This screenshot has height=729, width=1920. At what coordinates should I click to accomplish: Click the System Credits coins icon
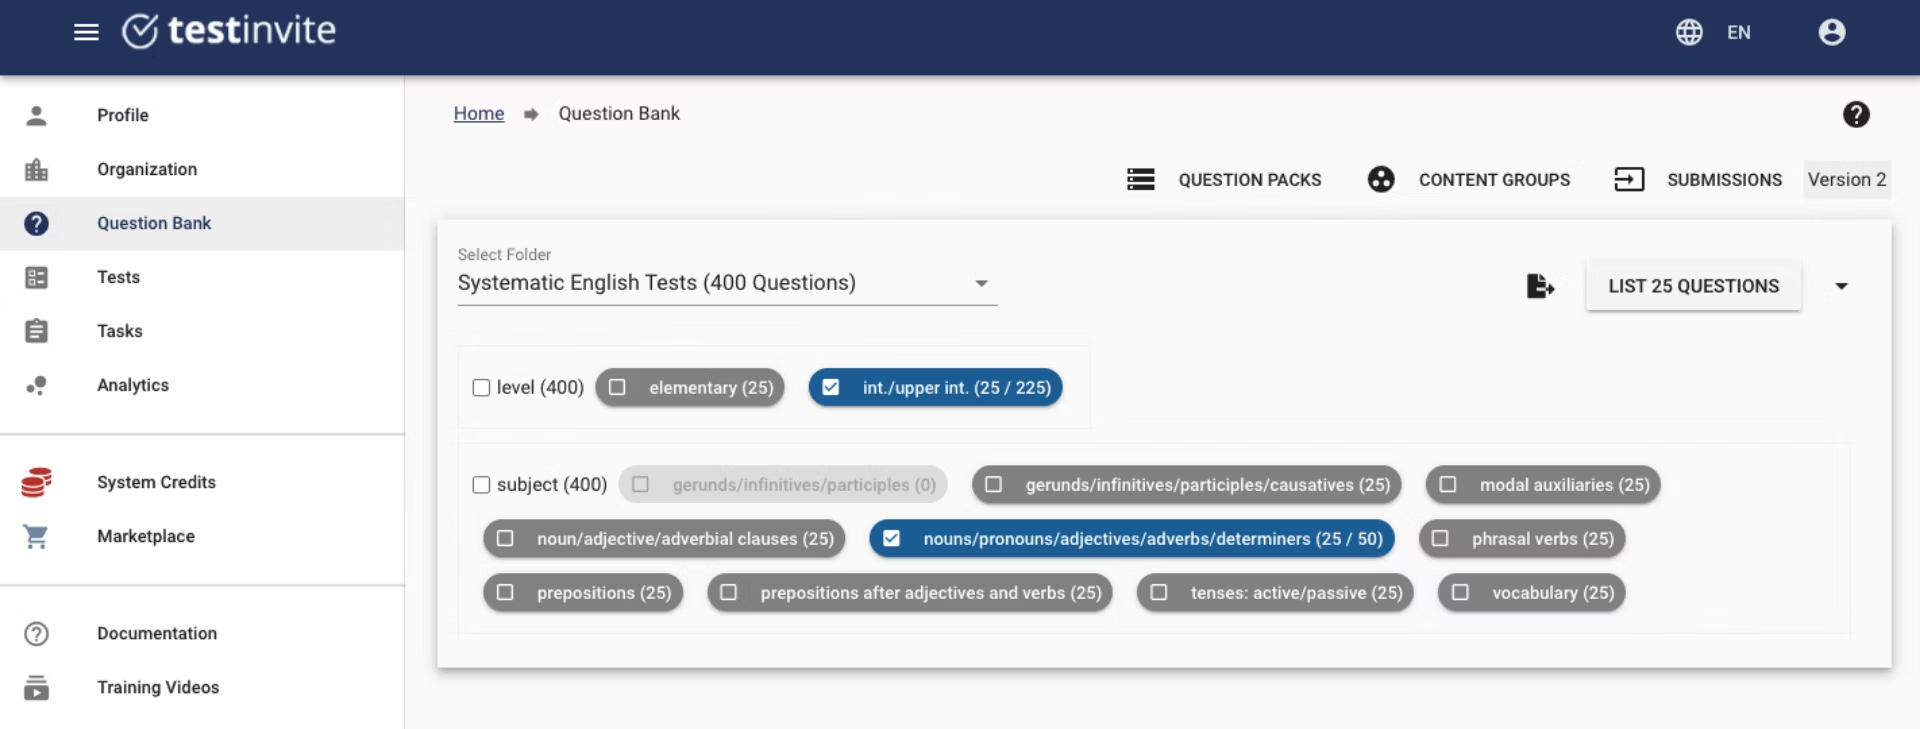pos(36,482)
